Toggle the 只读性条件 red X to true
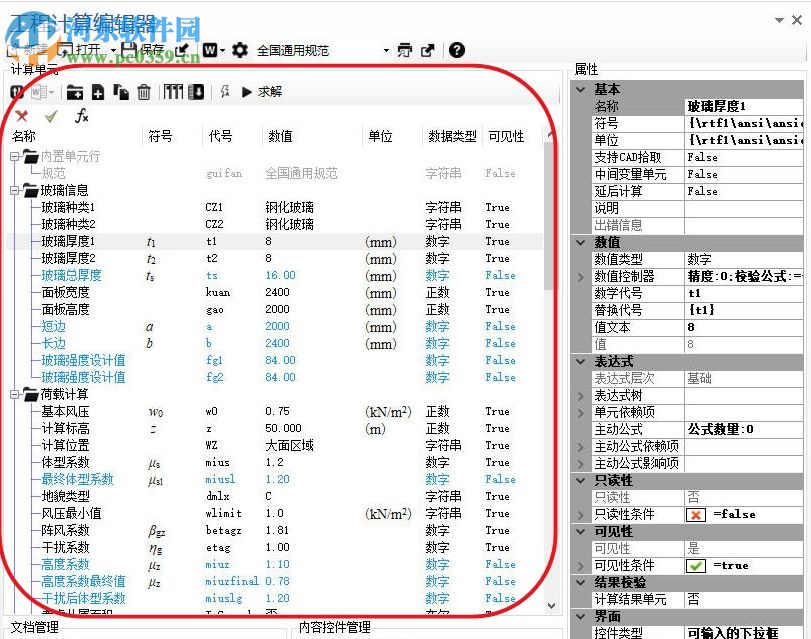Screen dimensions: 811x639 pos(695,514)
